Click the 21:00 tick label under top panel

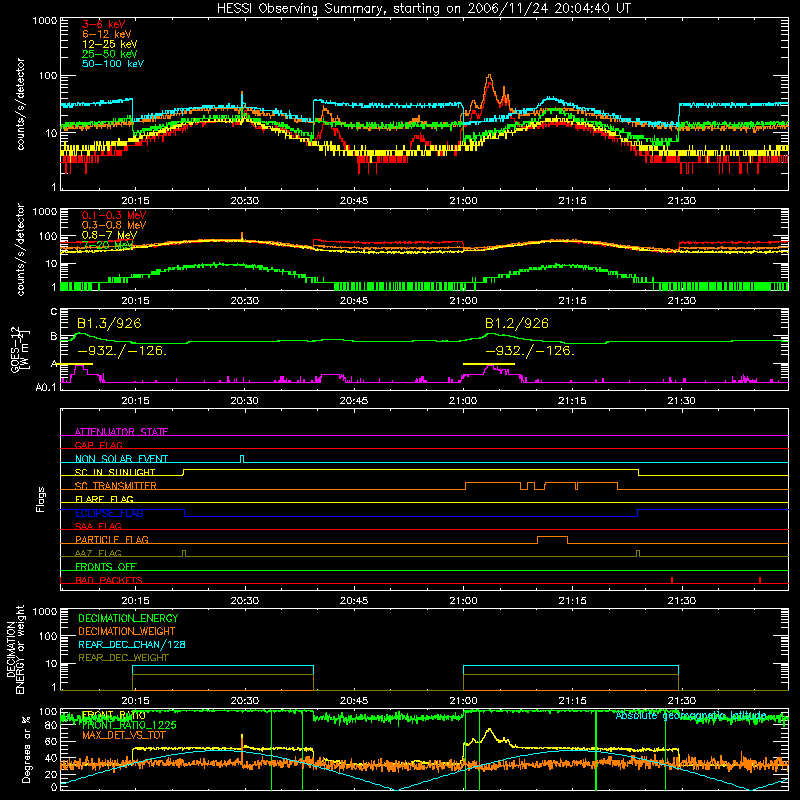point(463,201)
